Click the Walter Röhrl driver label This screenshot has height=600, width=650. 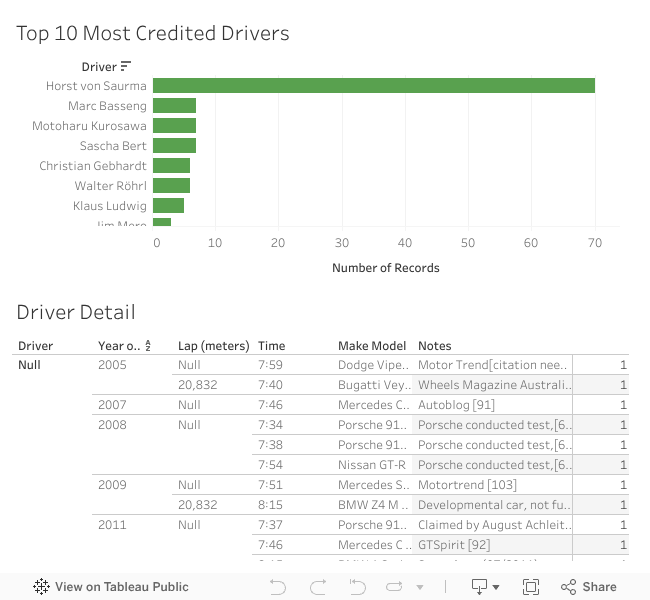(110, 186)
